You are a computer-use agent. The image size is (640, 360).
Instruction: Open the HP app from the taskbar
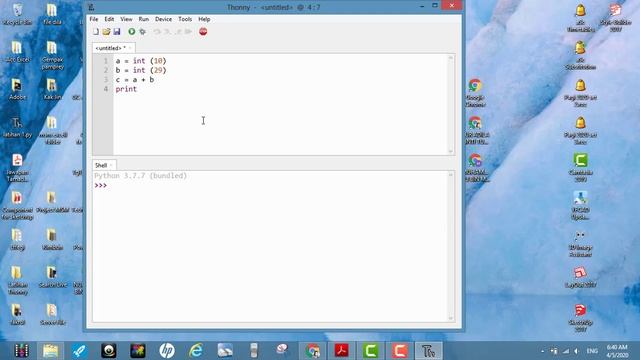pos(167,351)
